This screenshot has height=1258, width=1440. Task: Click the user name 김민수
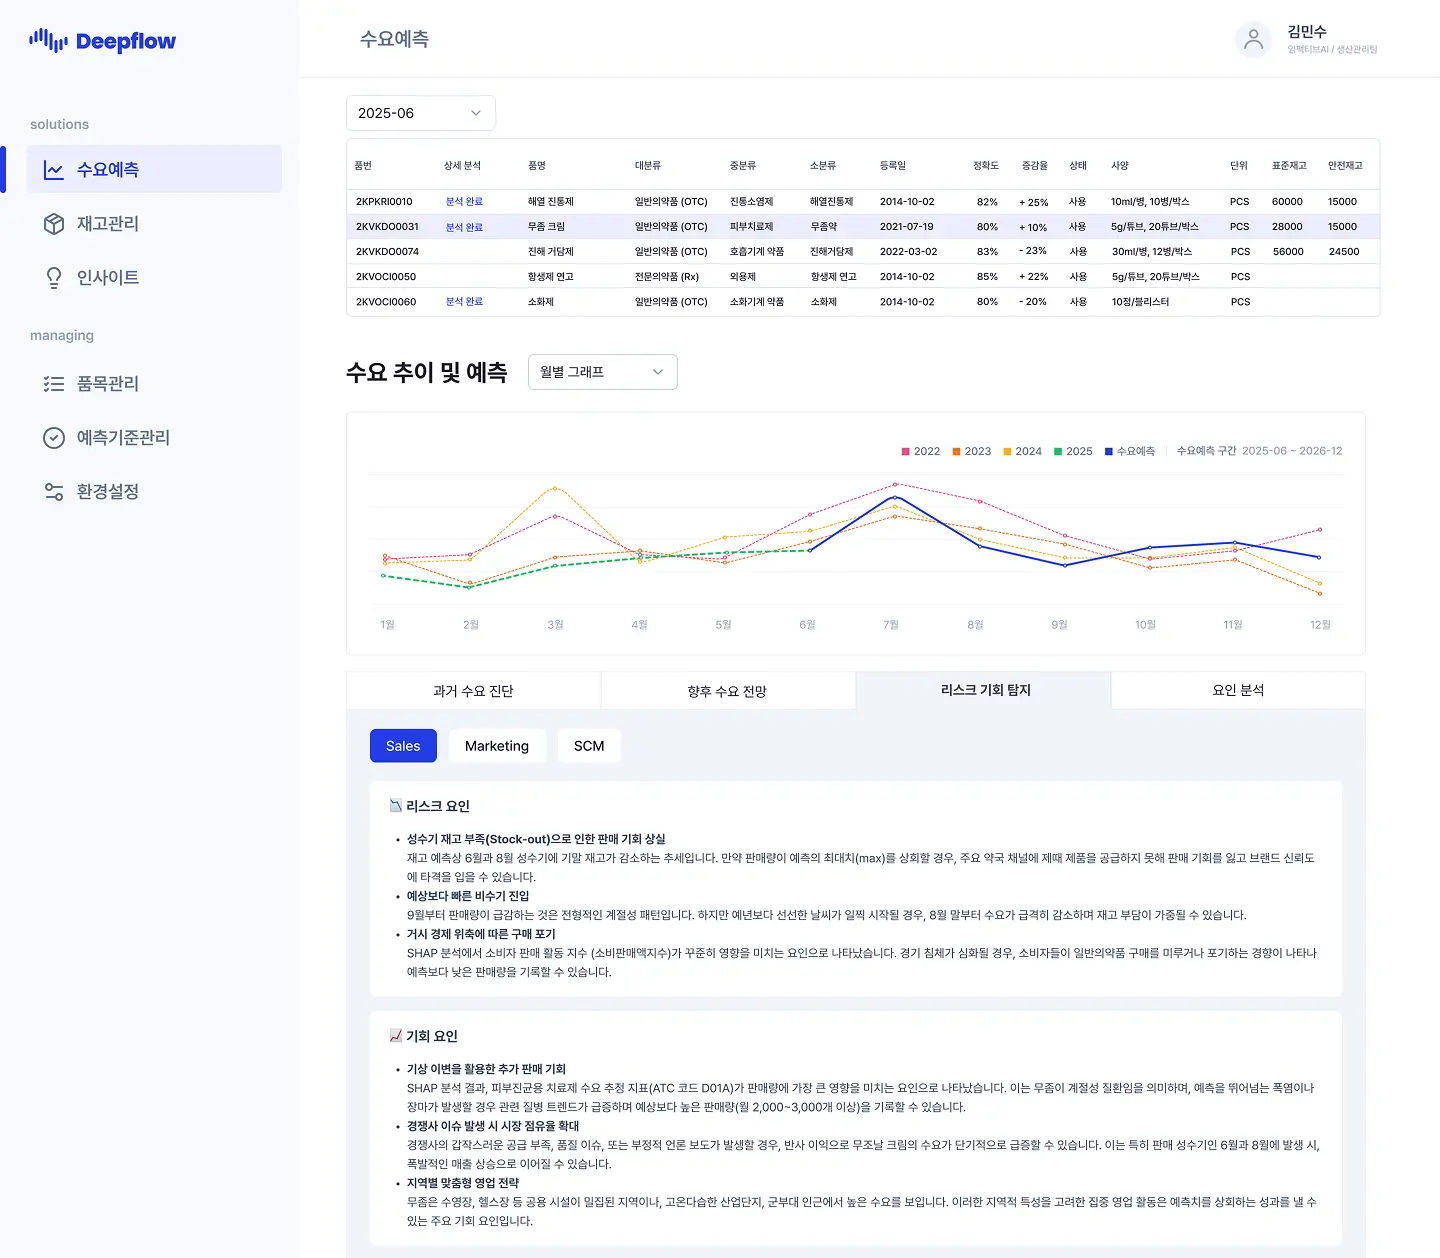click(1307, 32)
